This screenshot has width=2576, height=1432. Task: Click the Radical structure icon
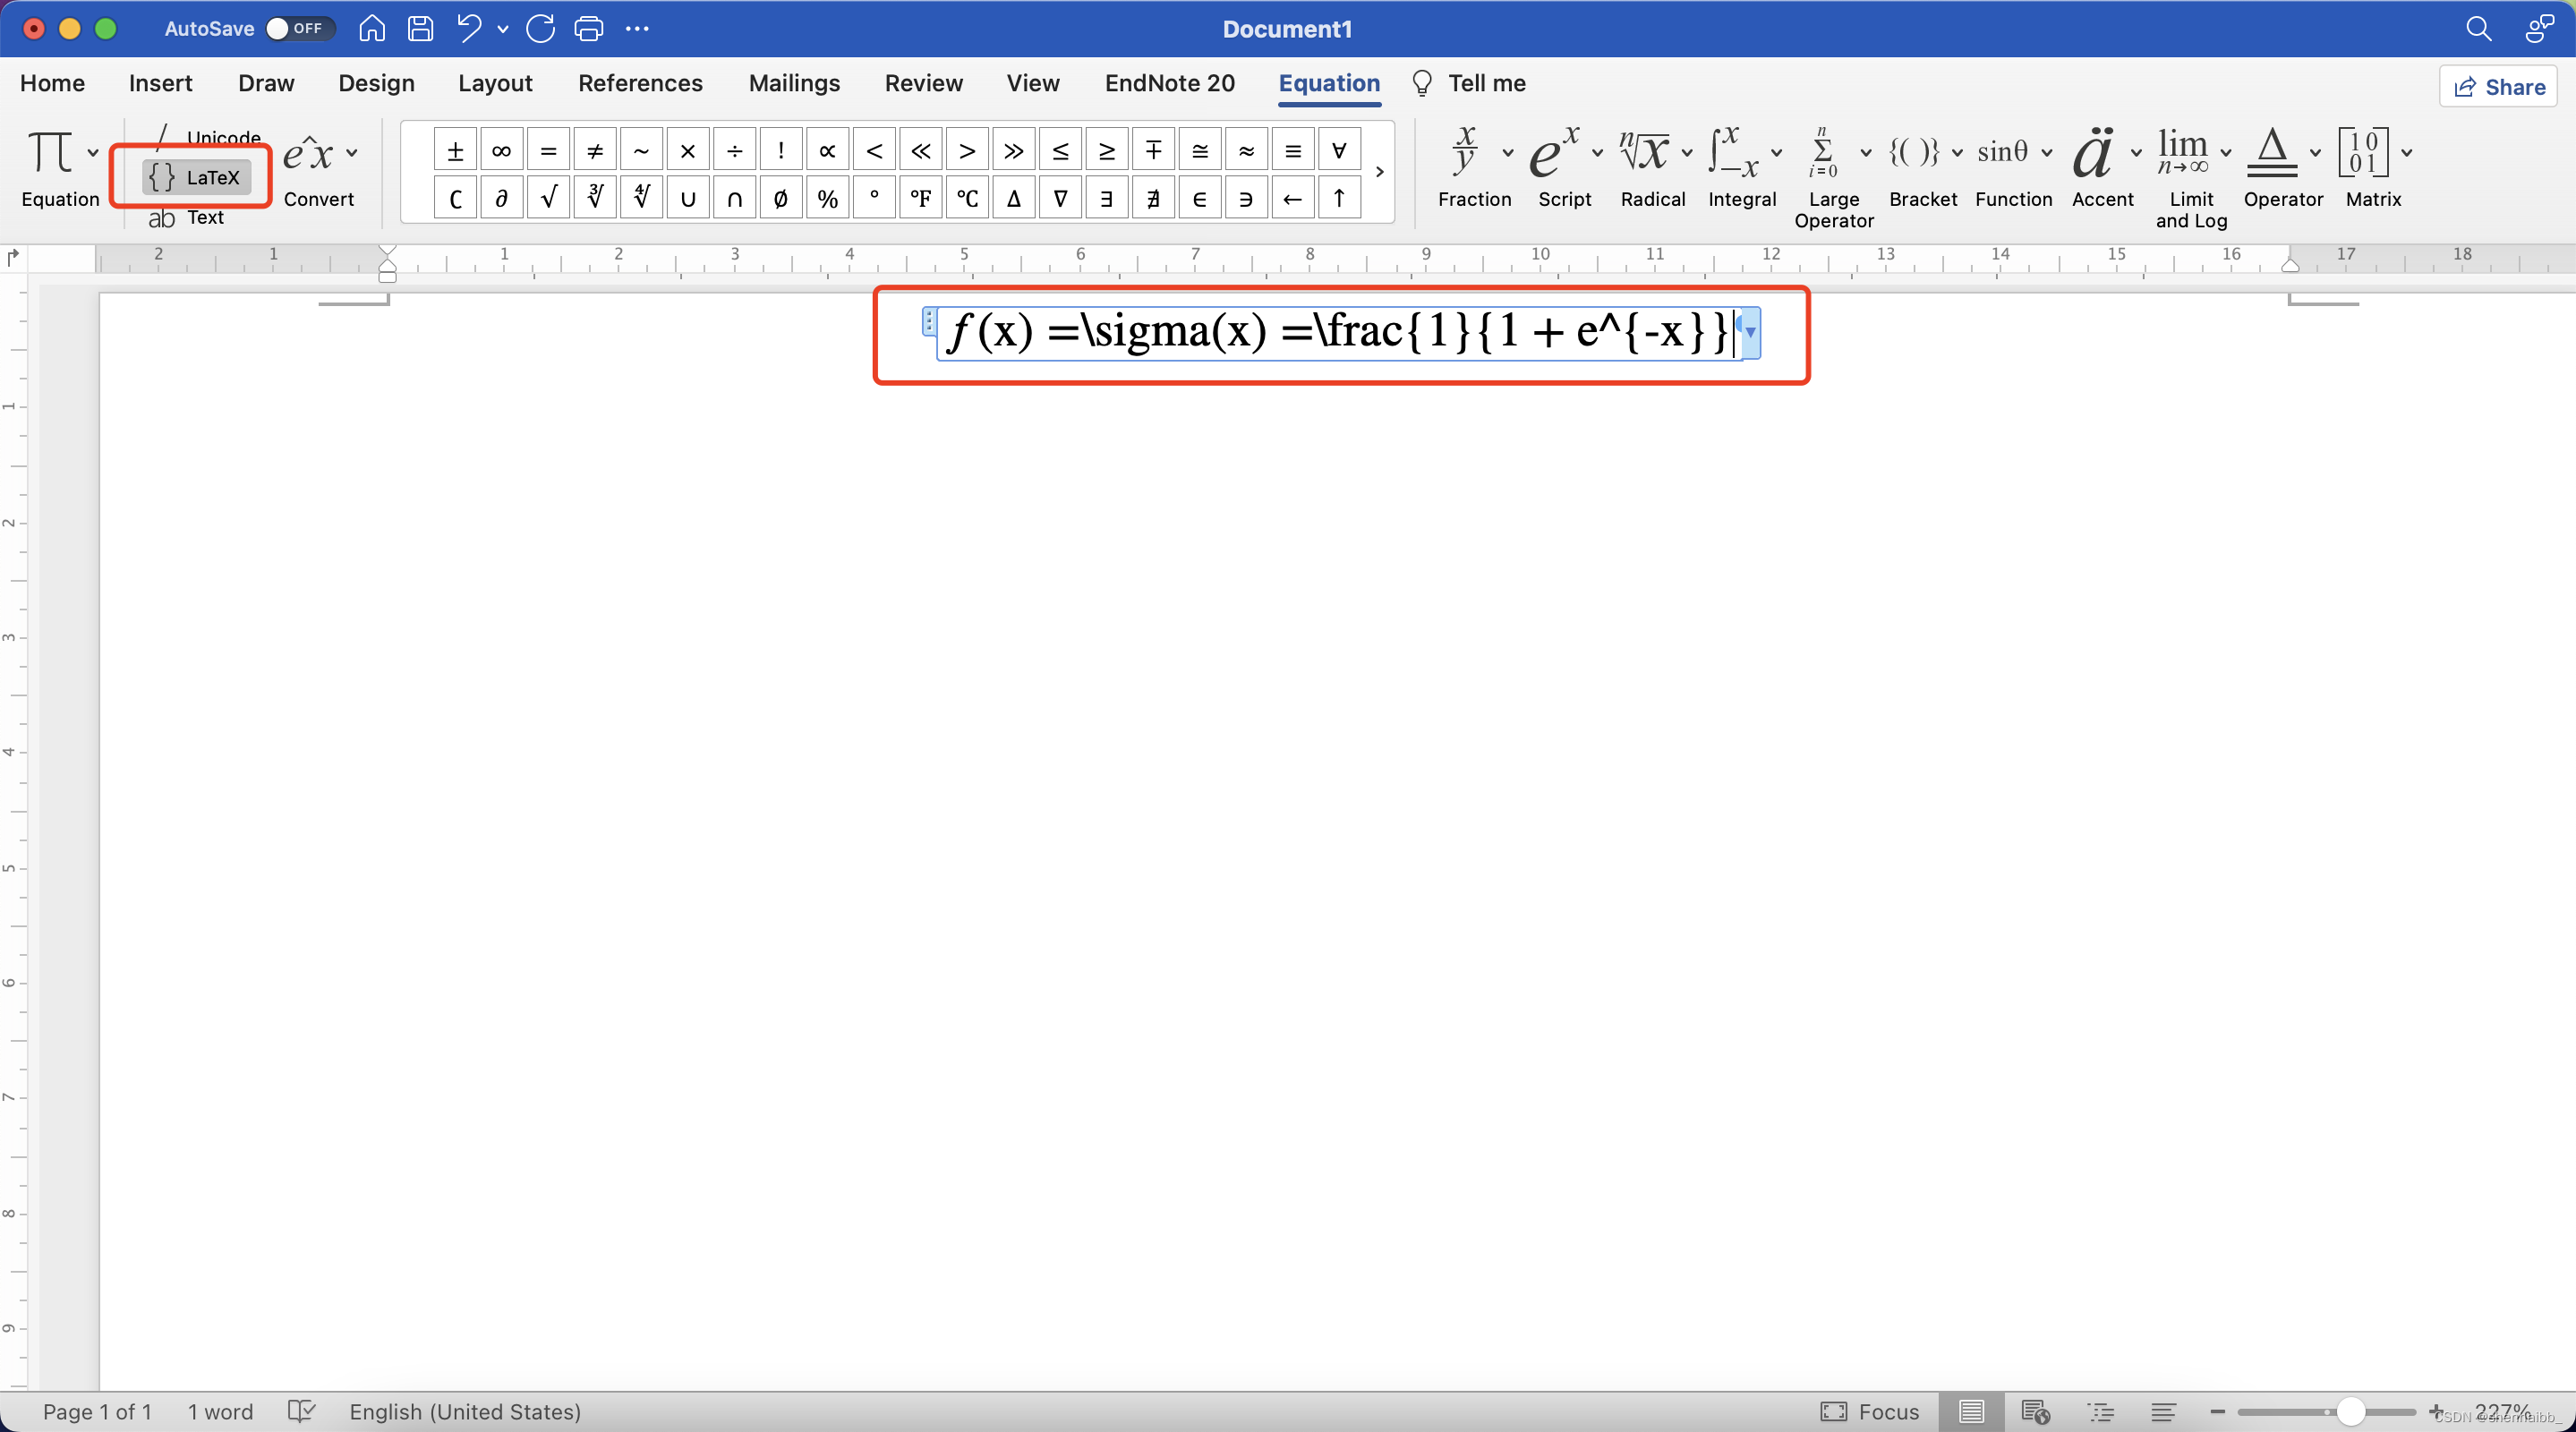coord(1644,152)
